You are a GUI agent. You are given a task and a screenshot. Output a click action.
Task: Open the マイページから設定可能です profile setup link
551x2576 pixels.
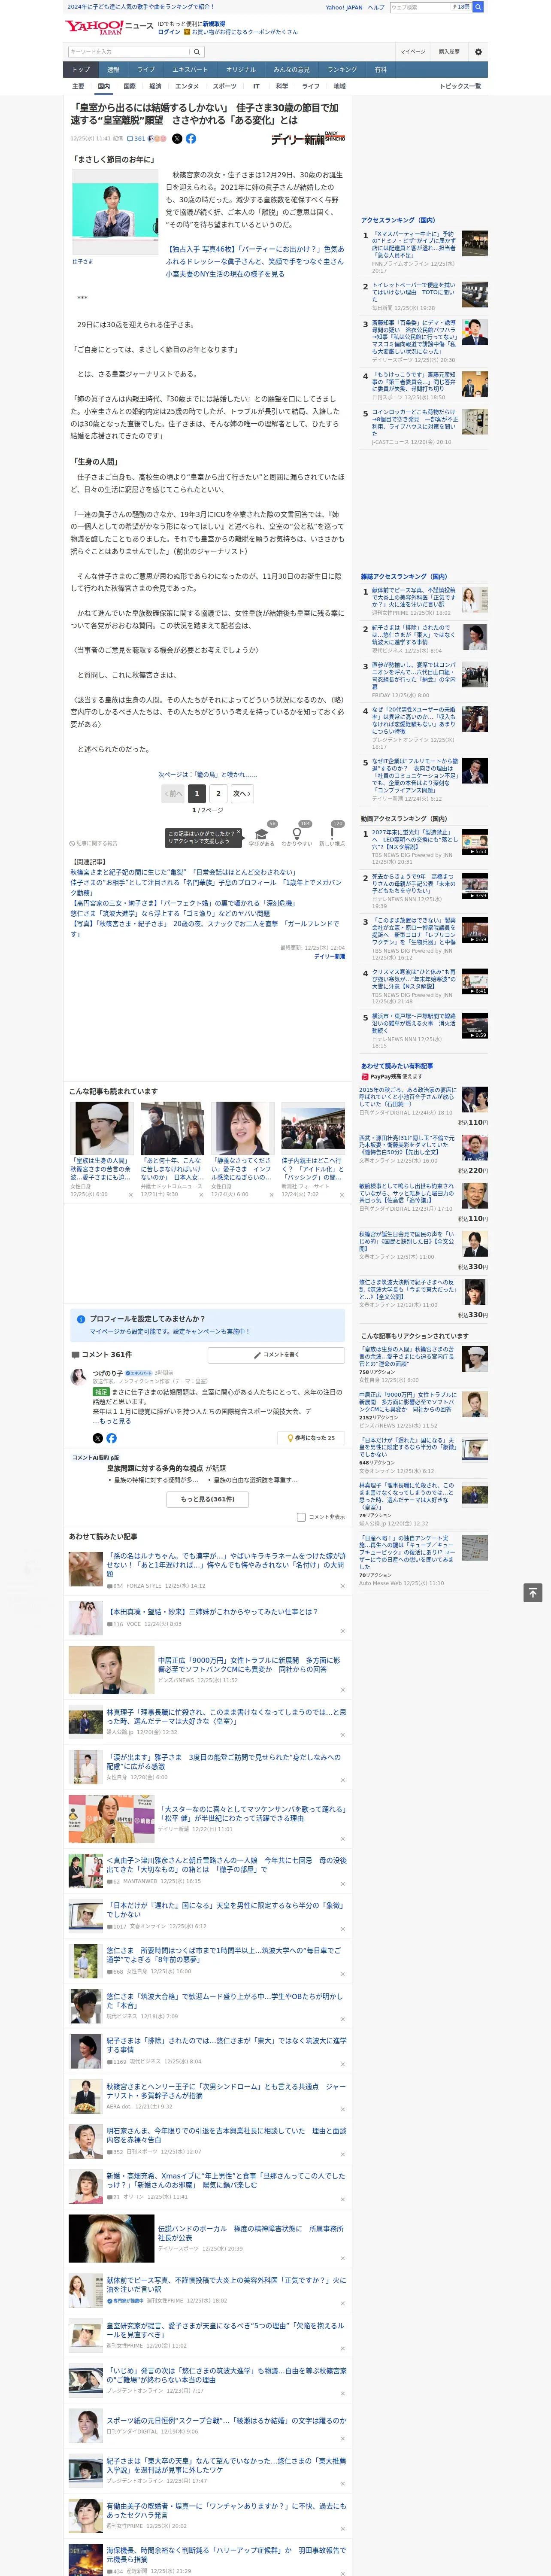[170, 1331]
